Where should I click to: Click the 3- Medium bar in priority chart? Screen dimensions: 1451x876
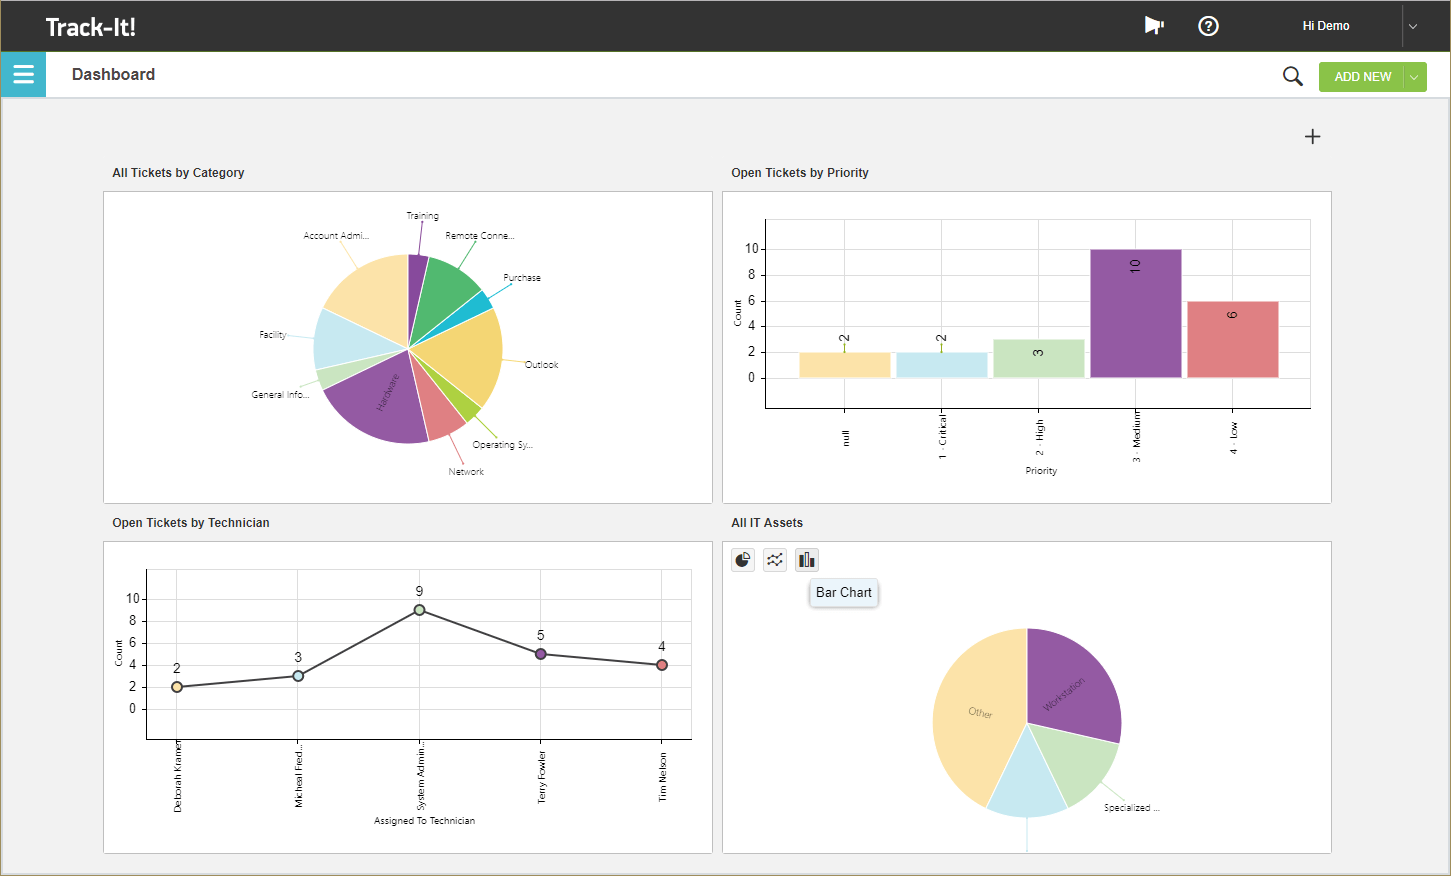tap(1136, 310)
